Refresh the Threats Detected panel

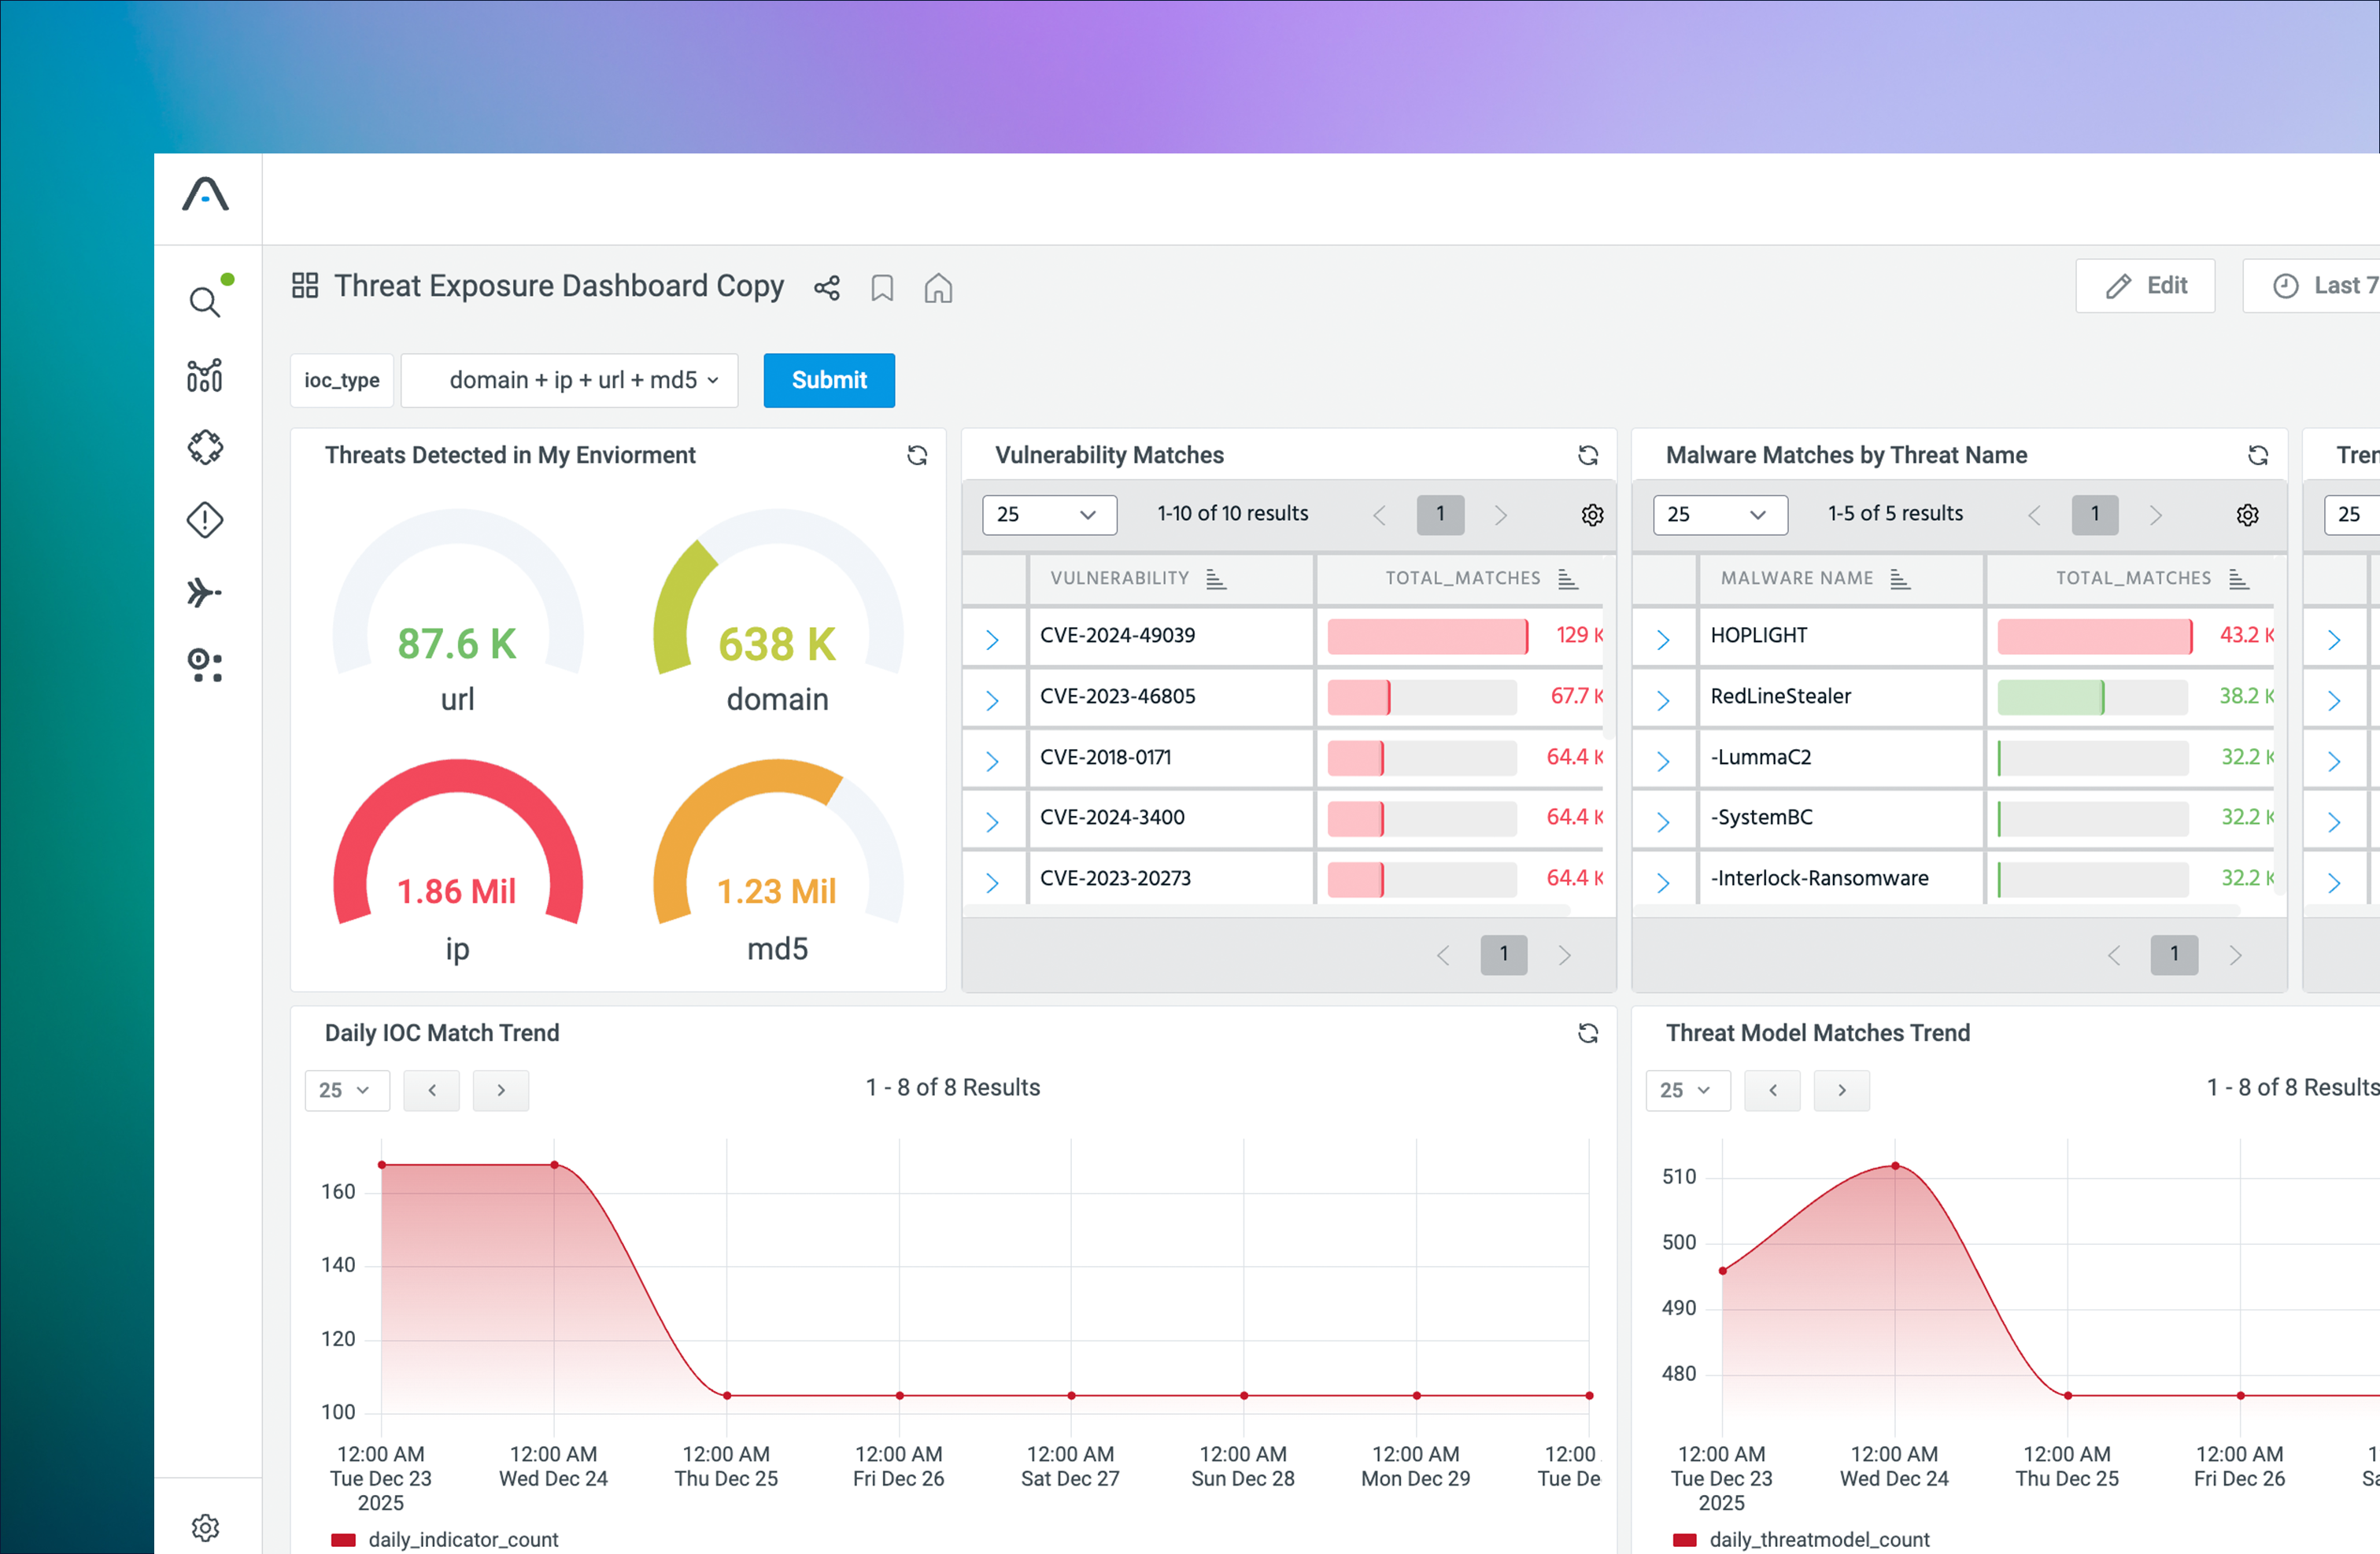[916, 455]
